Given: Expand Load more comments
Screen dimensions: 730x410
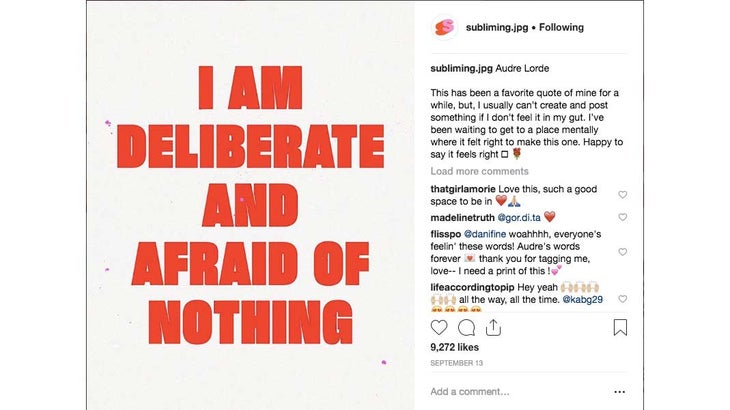Looking at the screenshot, I should pyautogui.click(x=479, y=171).
